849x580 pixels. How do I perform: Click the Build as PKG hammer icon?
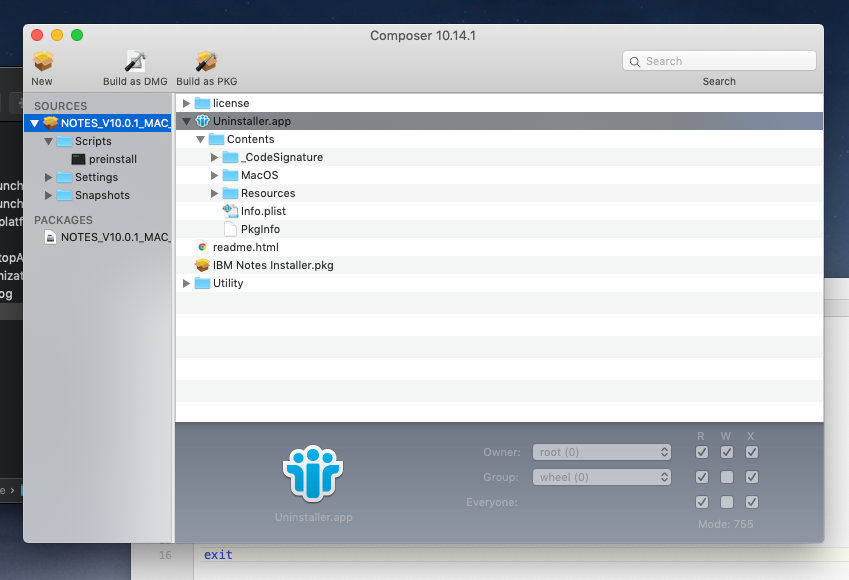click(x=206, y=61)
